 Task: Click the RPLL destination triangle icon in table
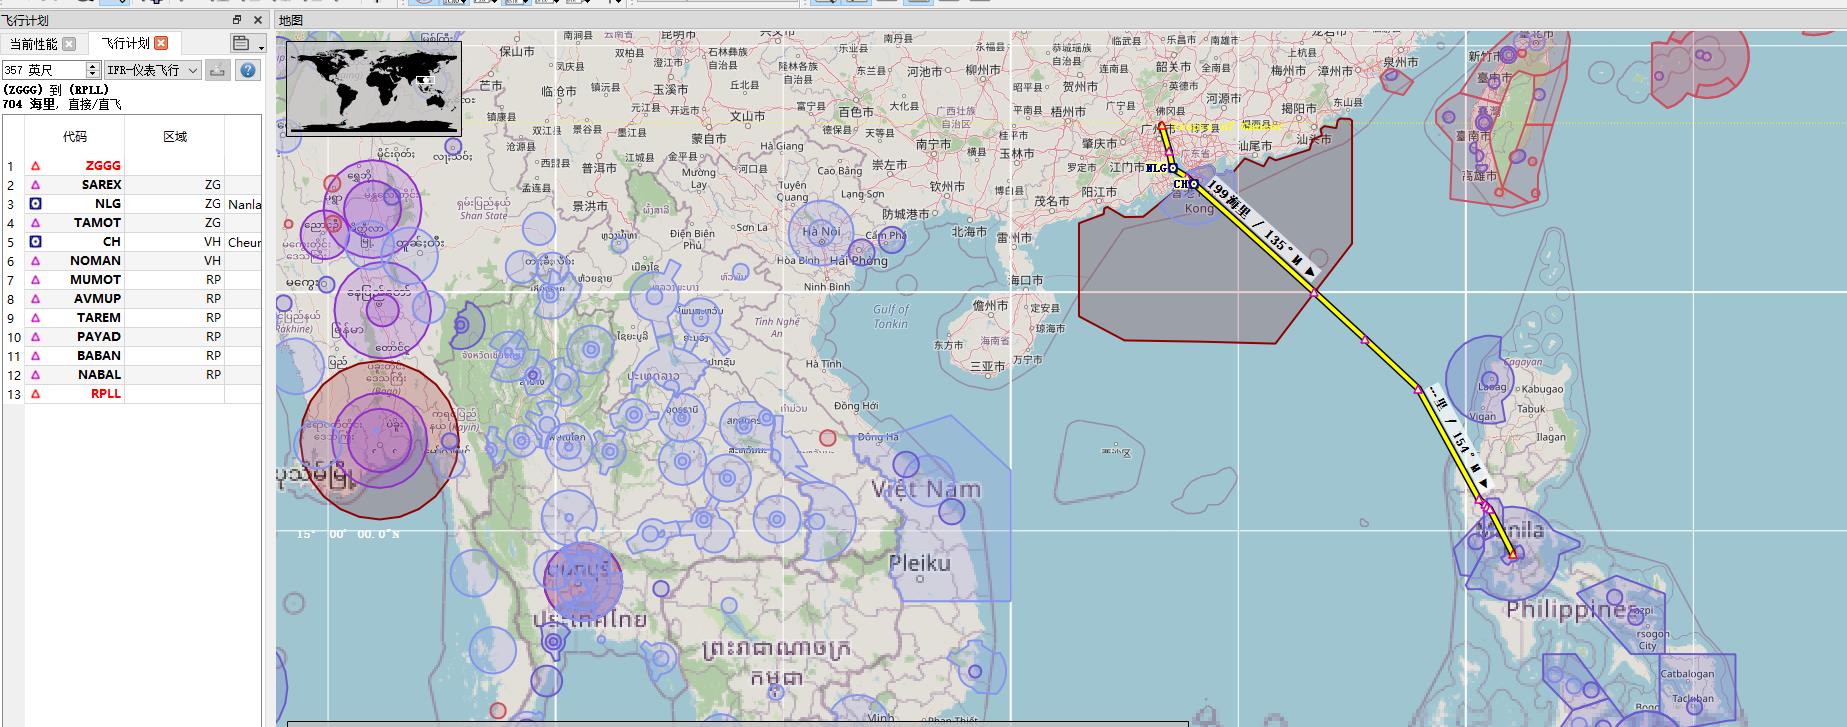click(x=35, y=394)
